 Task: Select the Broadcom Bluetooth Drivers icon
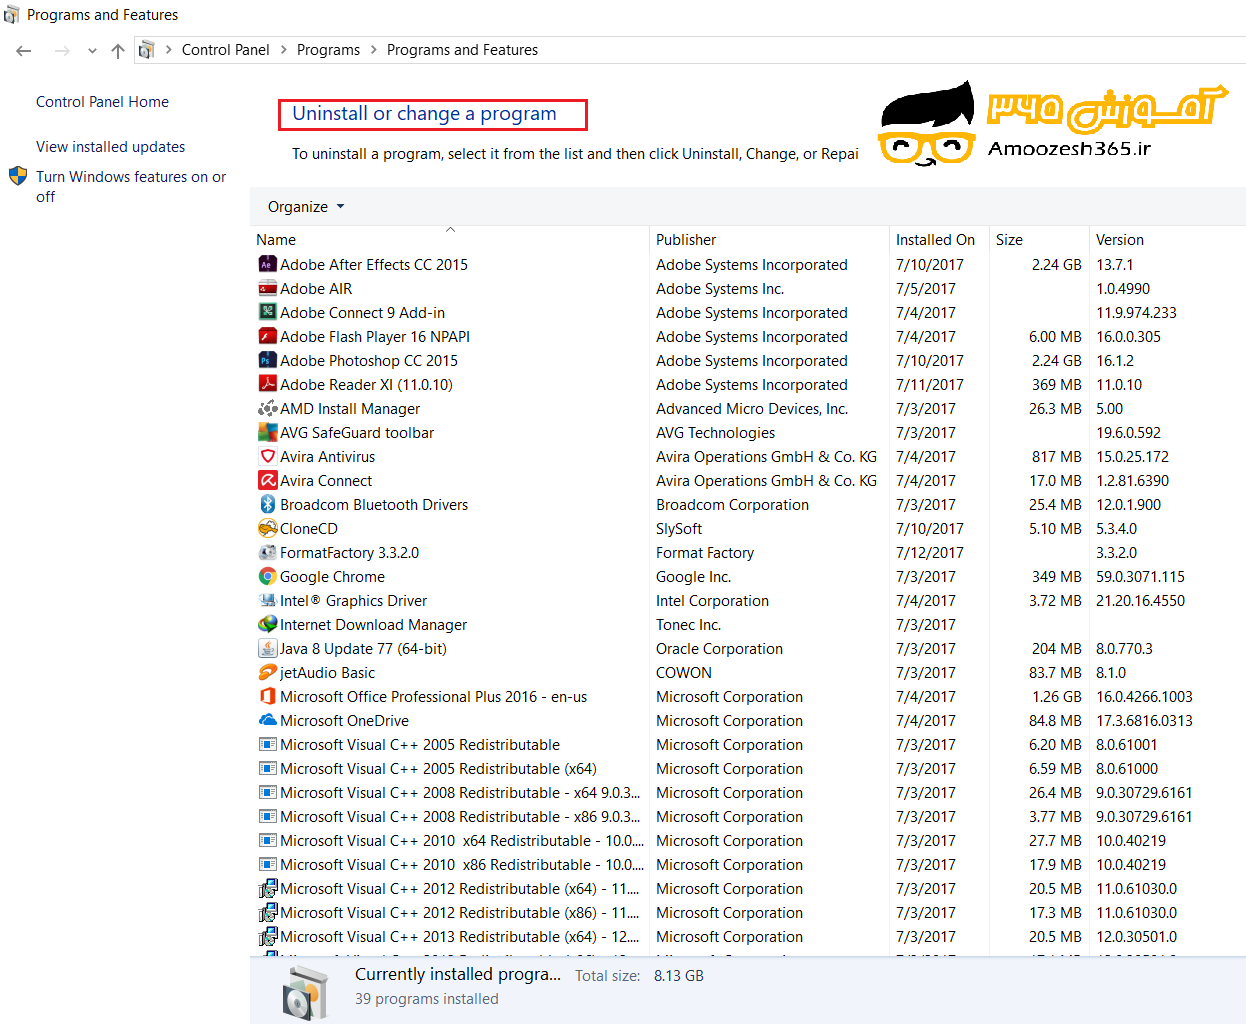(267, 504)
